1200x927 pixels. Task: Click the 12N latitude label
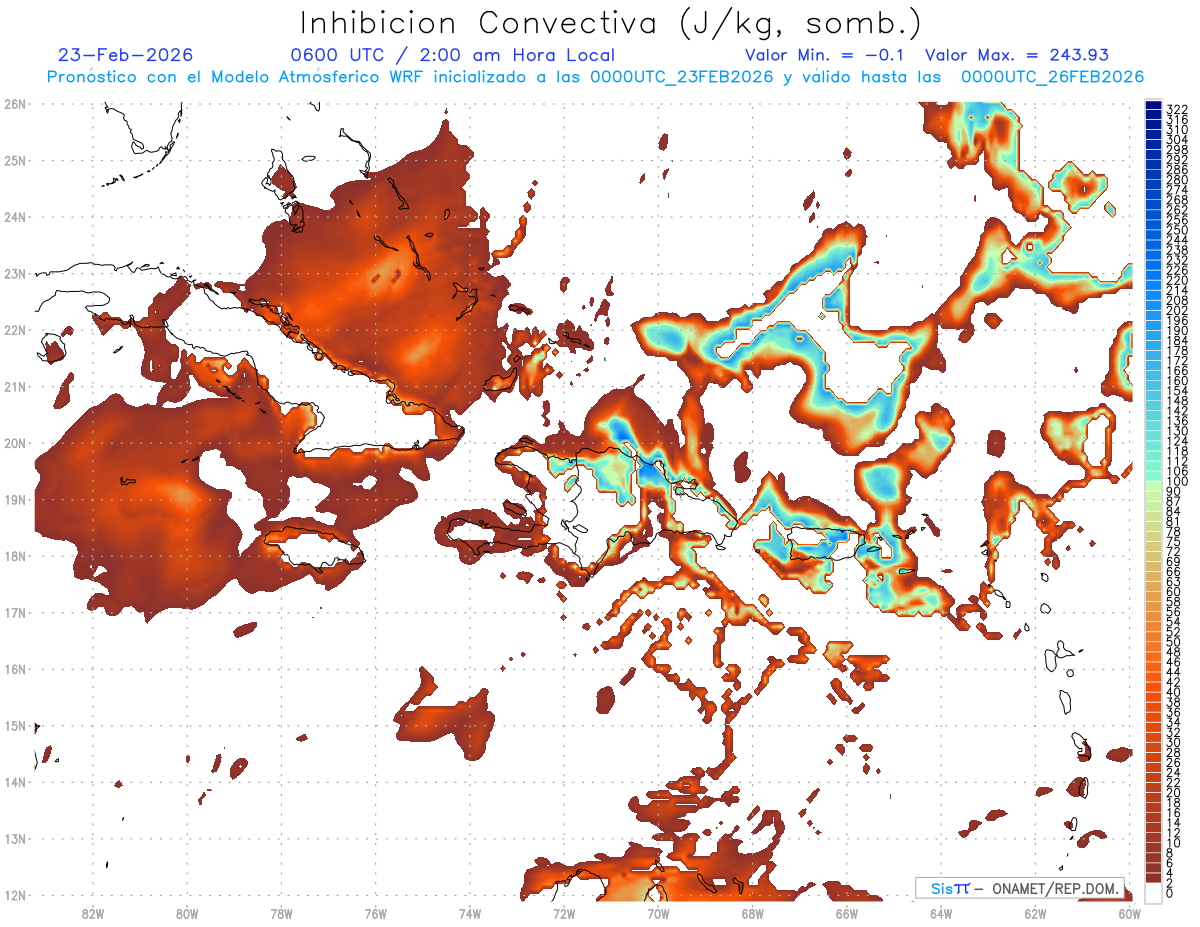click(x=15, y=894)
